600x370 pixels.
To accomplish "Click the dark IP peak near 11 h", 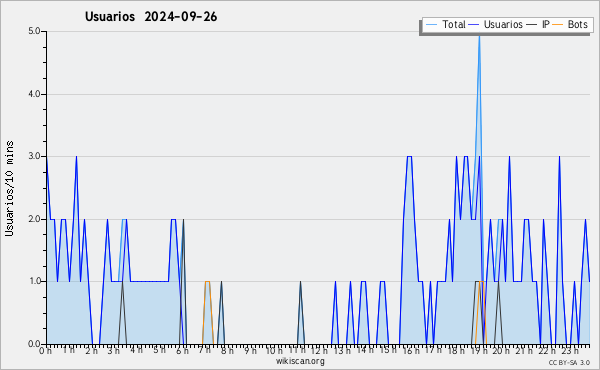I will point(301,282).
